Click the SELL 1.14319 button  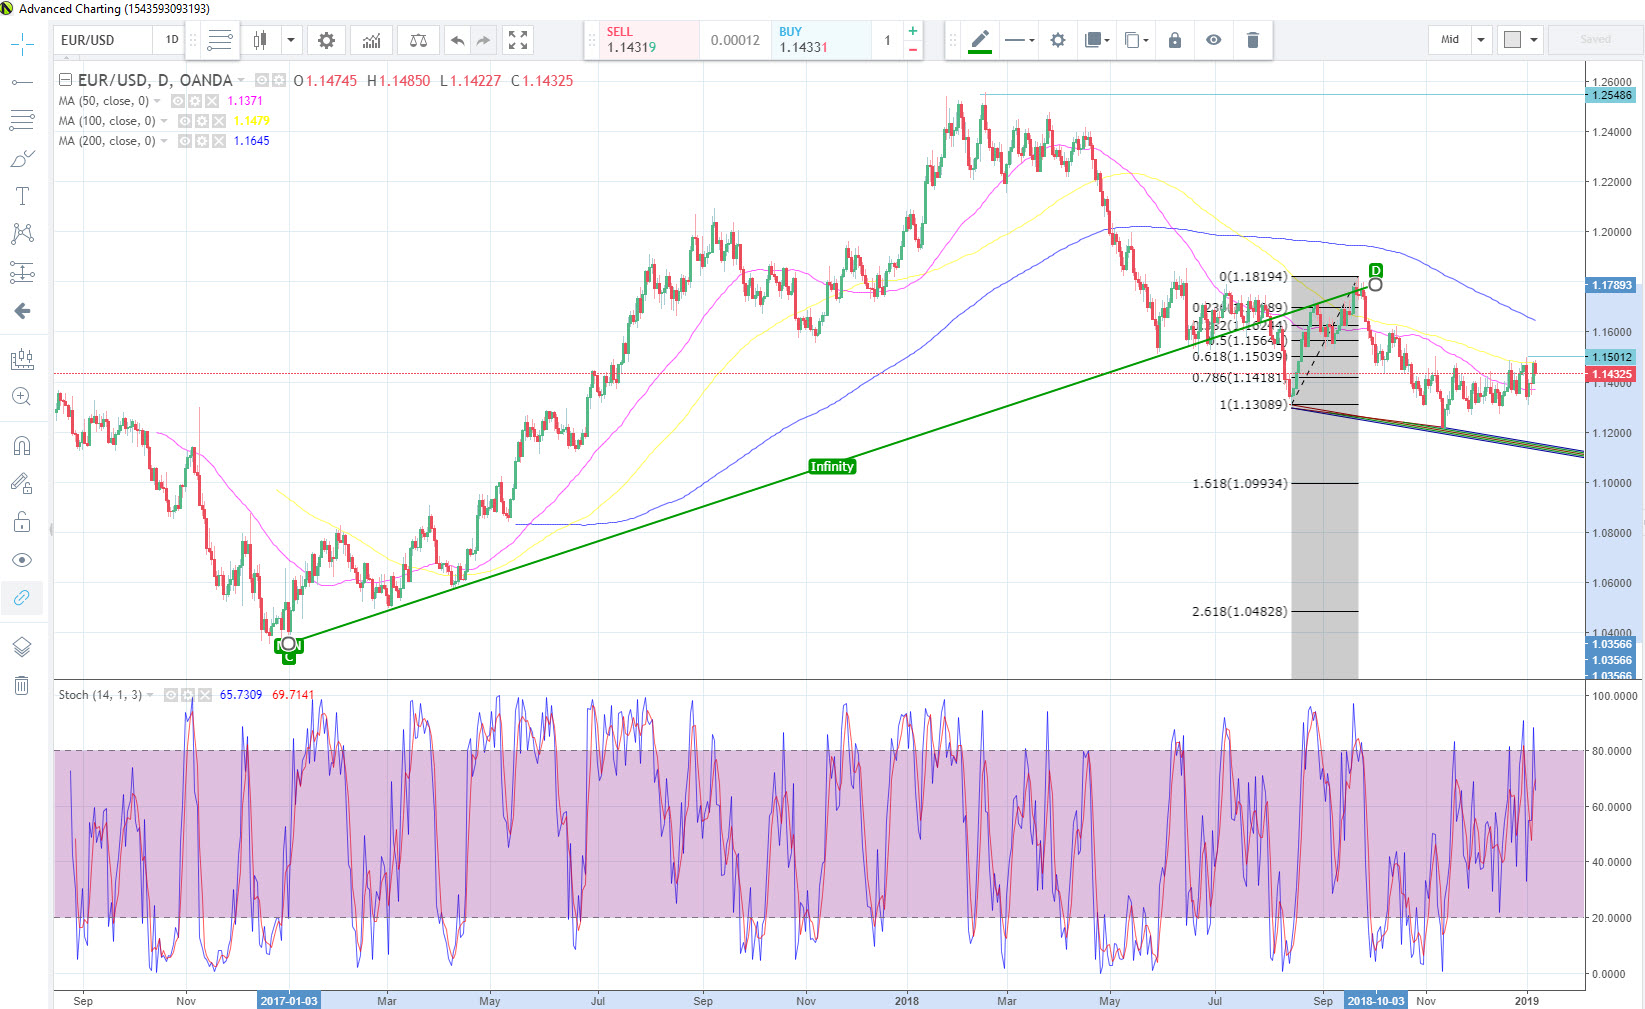640,40
